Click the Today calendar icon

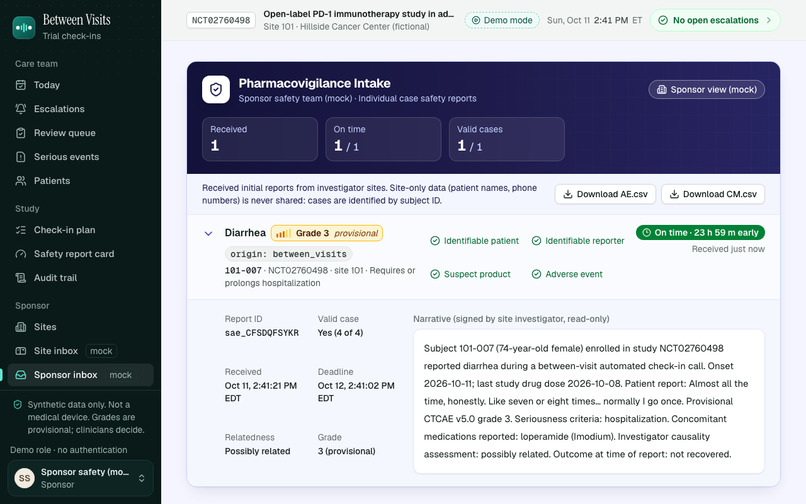point(21,85)
